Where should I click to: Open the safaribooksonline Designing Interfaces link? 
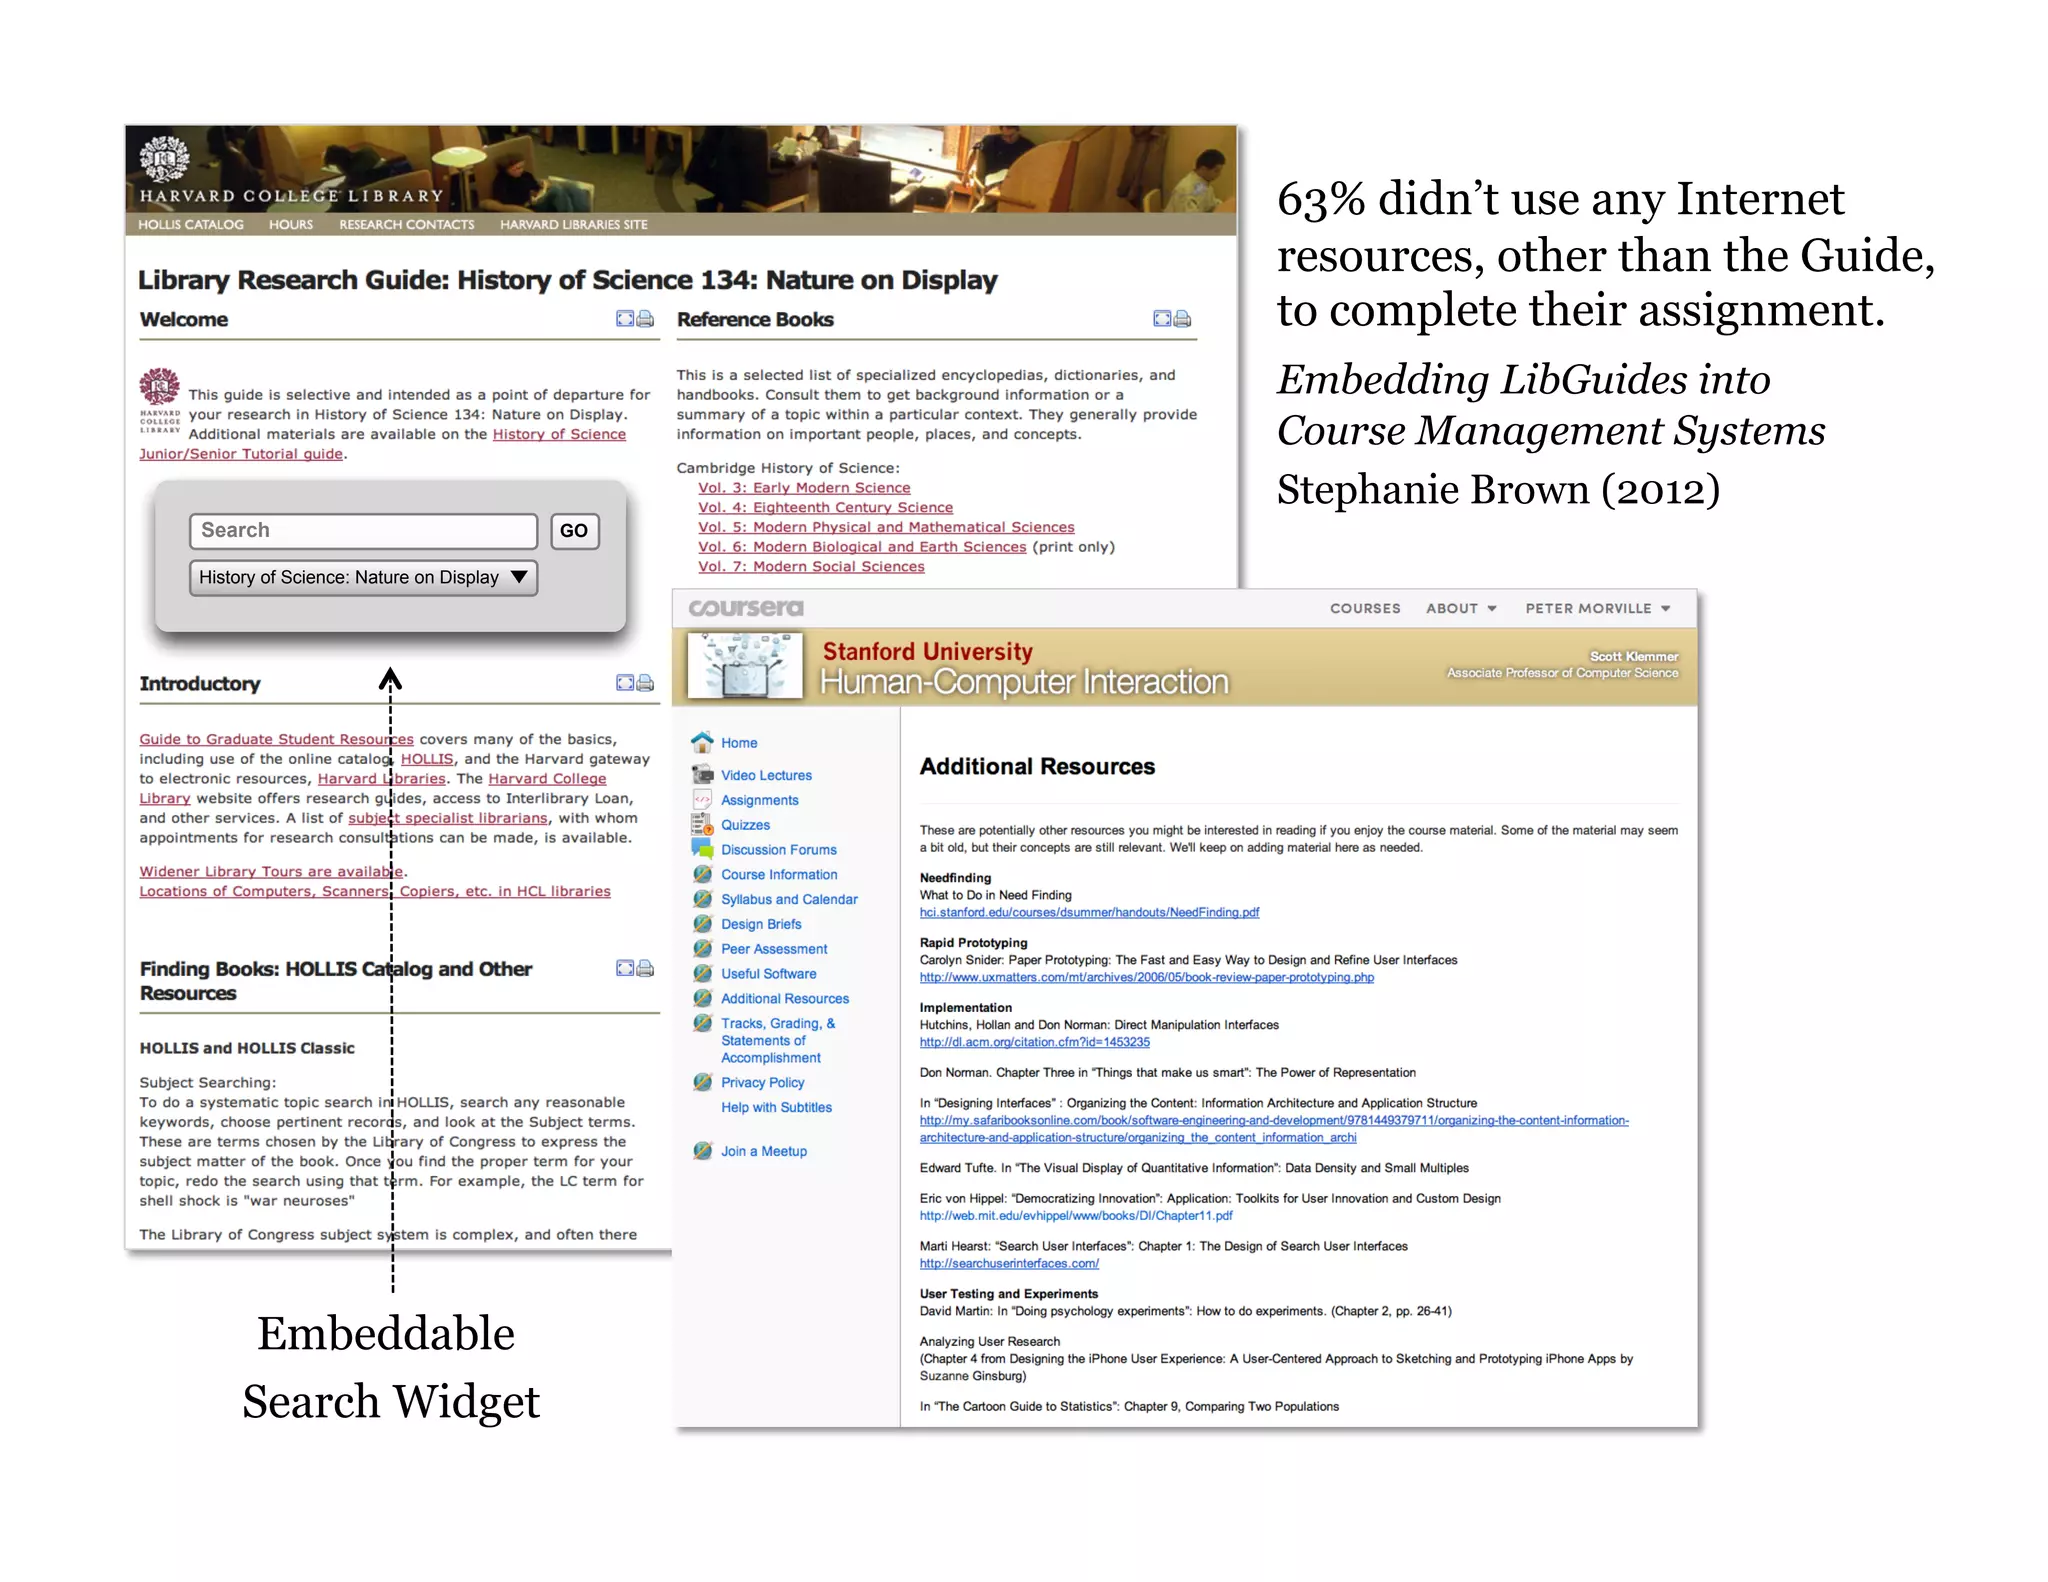[x=1274, y=1129]
